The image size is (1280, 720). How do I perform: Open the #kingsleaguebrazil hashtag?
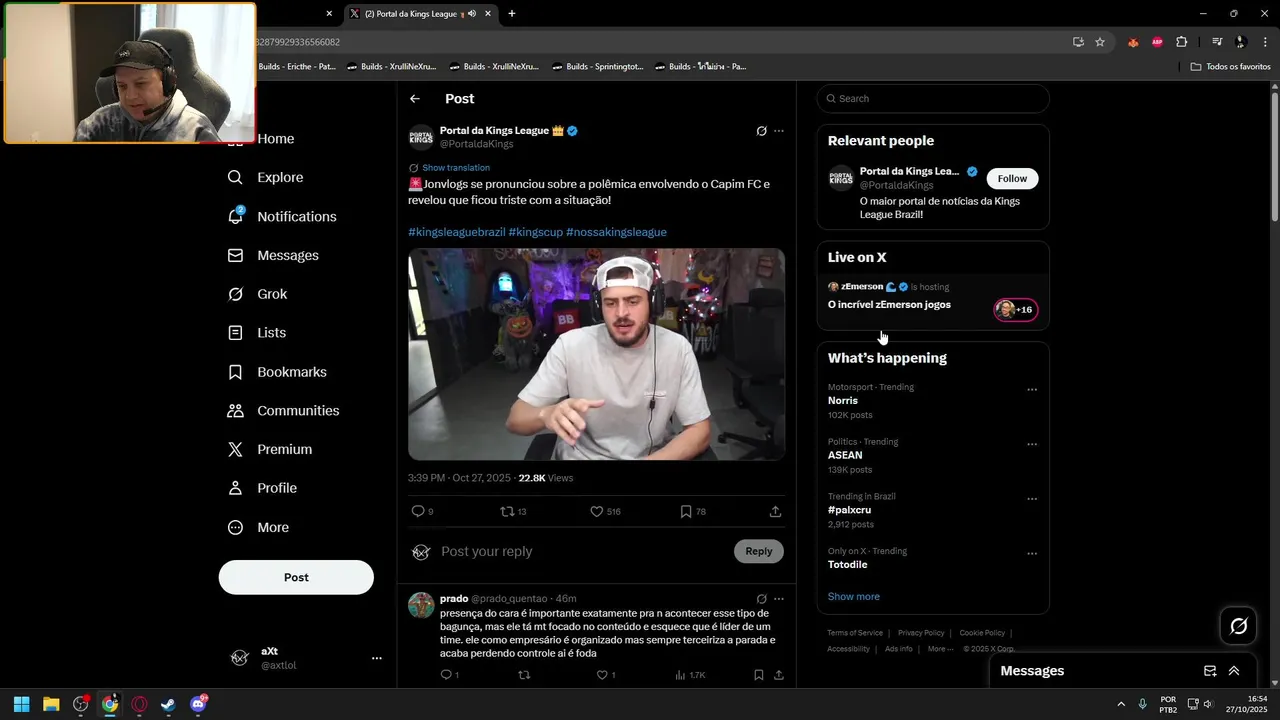click(457, 232)
